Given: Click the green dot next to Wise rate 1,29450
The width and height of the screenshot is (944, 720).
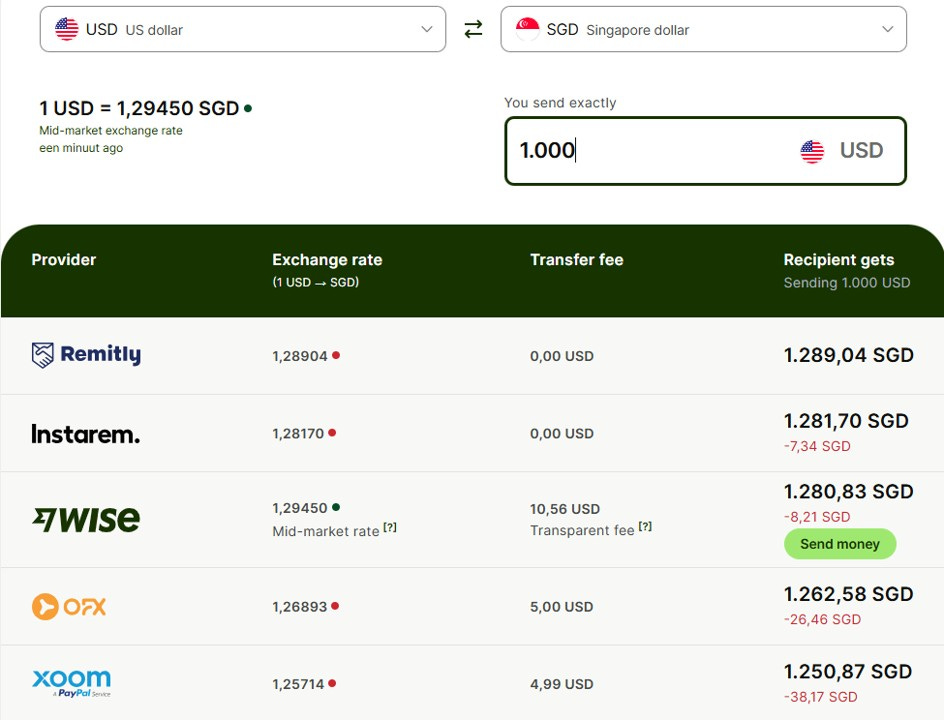Looking at the screenshot, I should click(336, 507).
